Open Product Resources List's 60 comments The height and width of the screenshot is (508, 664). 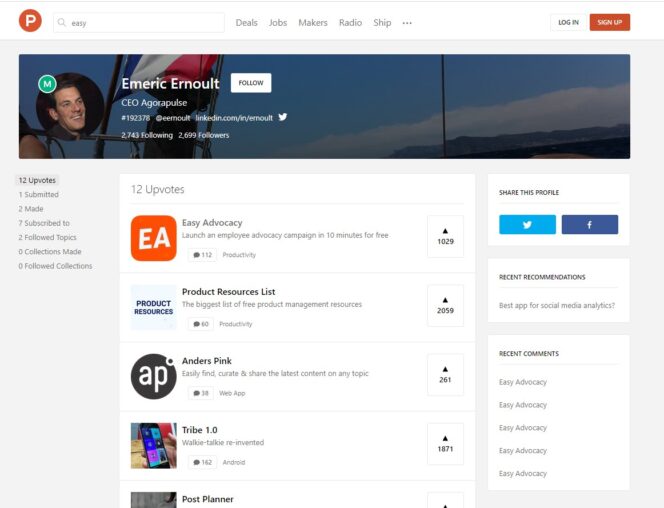coord(201,324)
